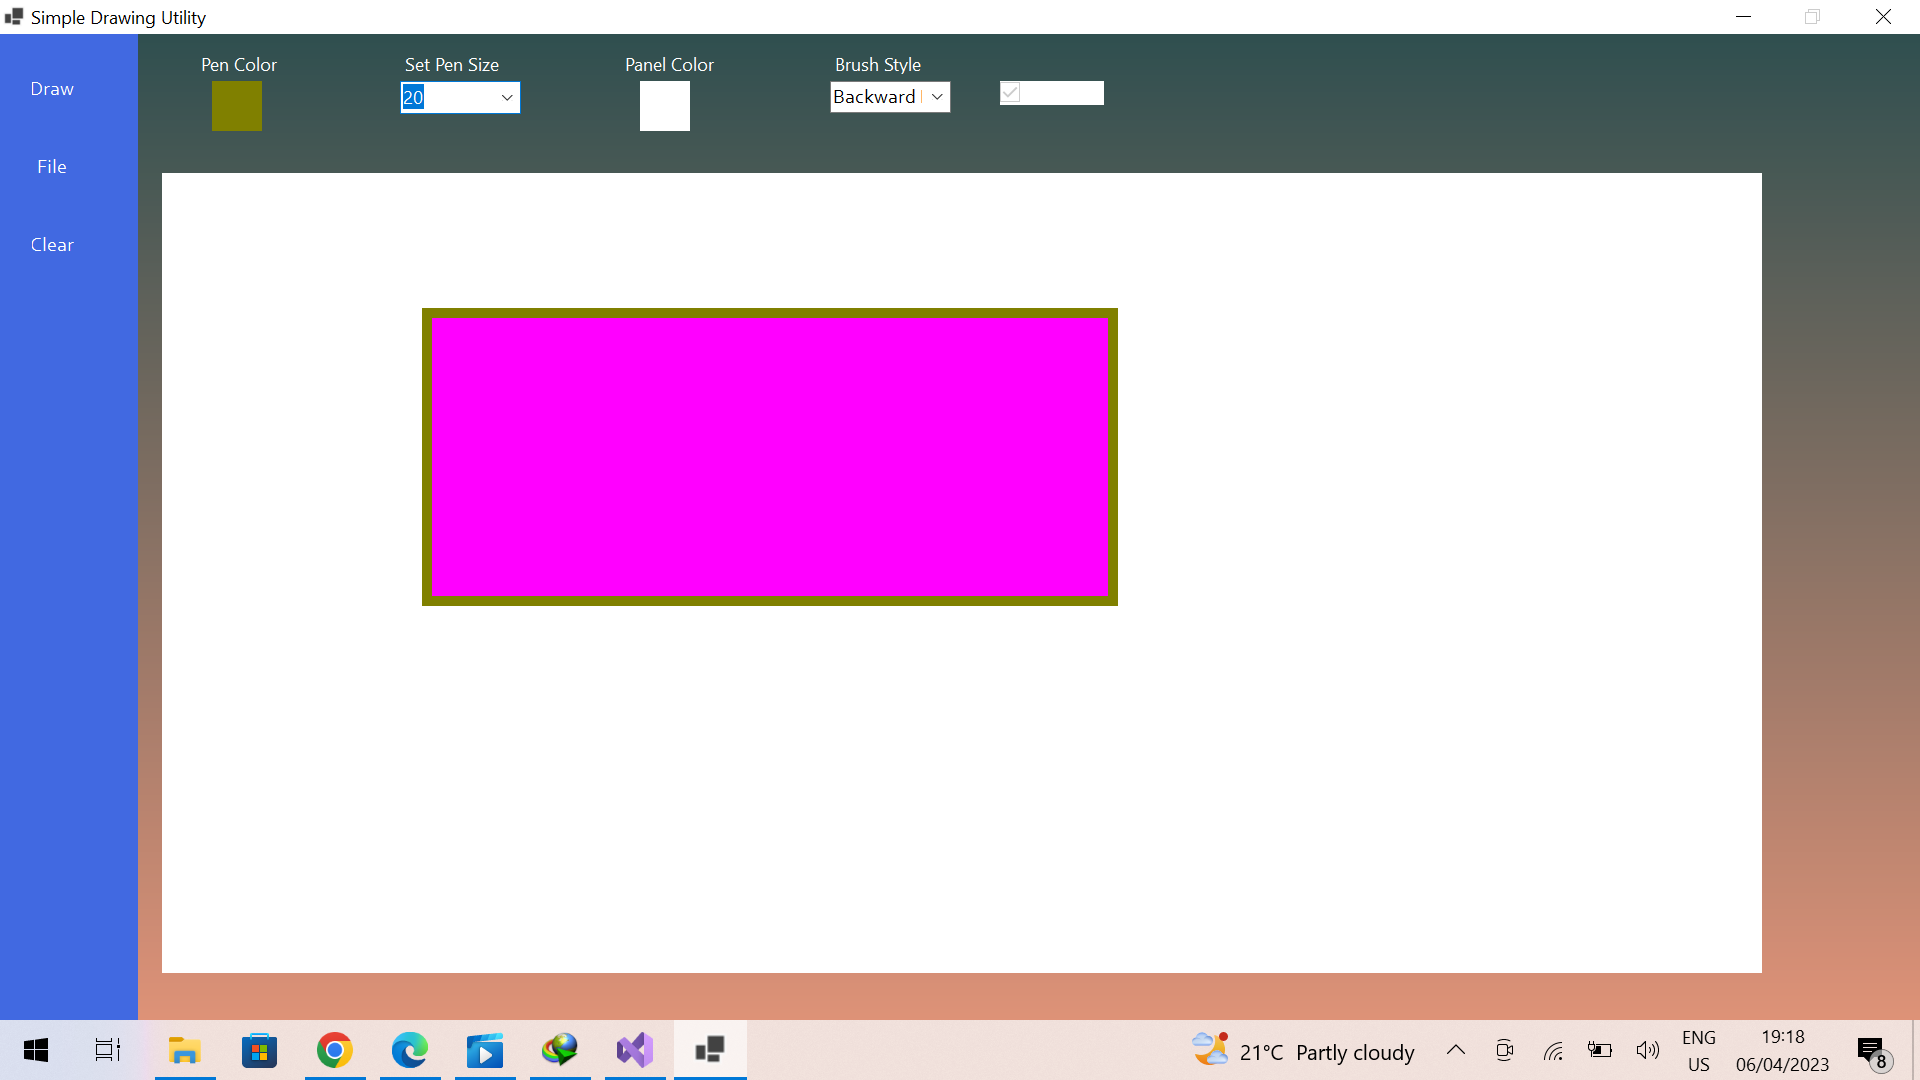This screenshot has height=1080, width=1920.
Task: Click the Pen Color olive swatch
Action: pos(236,106)
